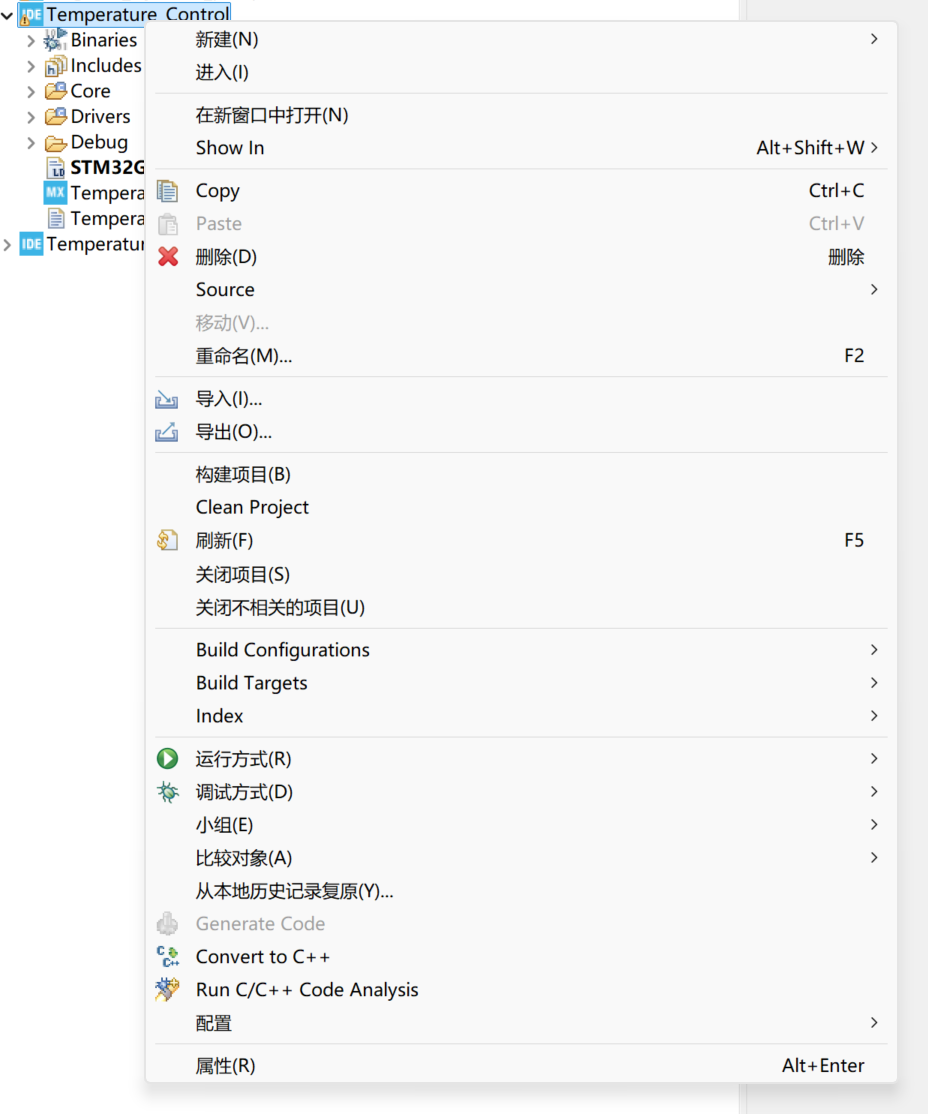Expand the Core folder
The width and height of the screenshot is (928, 1114).
tap(29, 90)
